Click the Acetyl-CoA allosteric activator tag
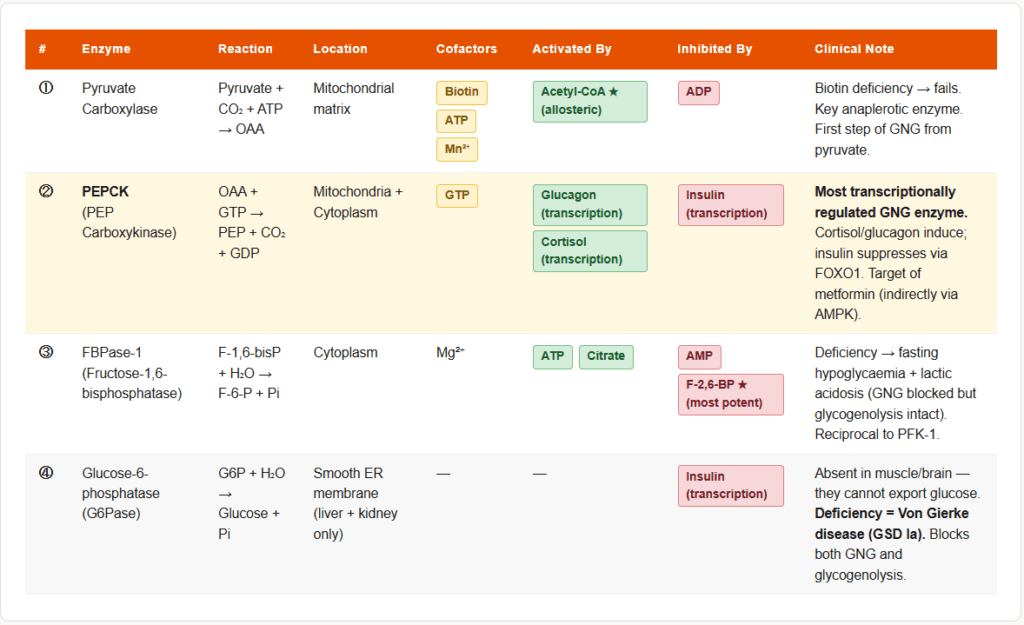The width and height of the screenshot is (1024, 625). pyautogui.click(x=589, y=101)
